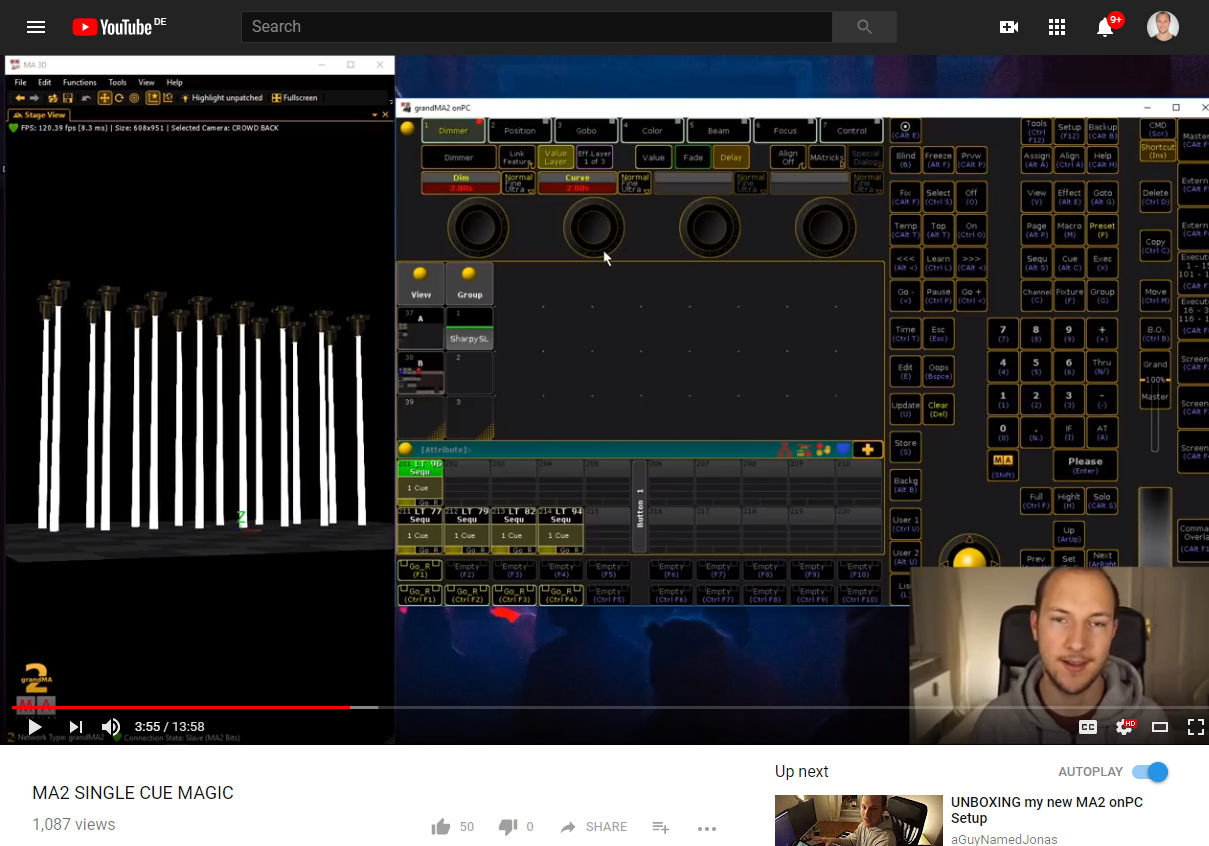Open the File menu in MA 3D
The width and height of the screenshot is (1209, 846).
pos(19,82)
